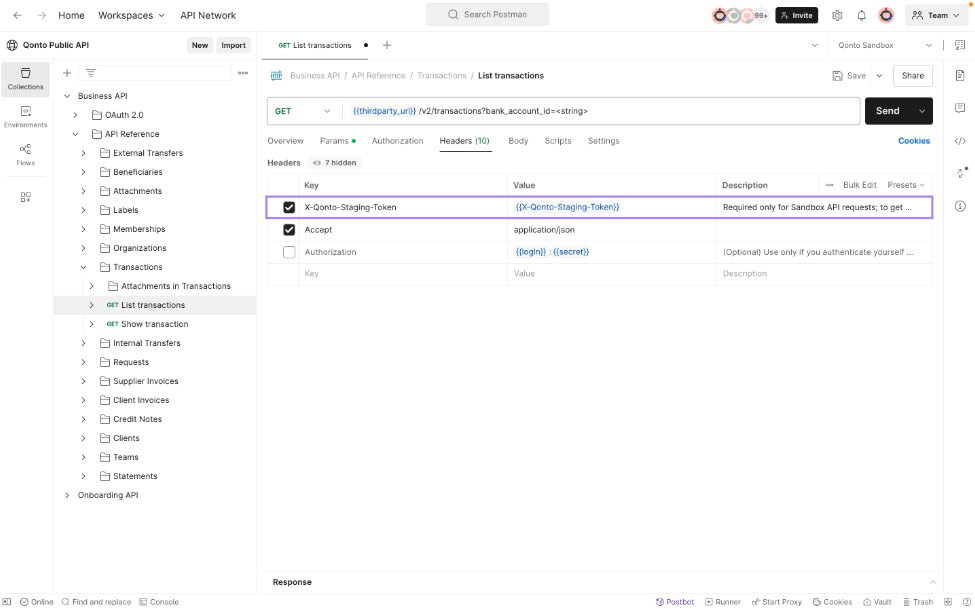Open the environment quick look icon
Screen dimensions: 975x609
[960, 45]
